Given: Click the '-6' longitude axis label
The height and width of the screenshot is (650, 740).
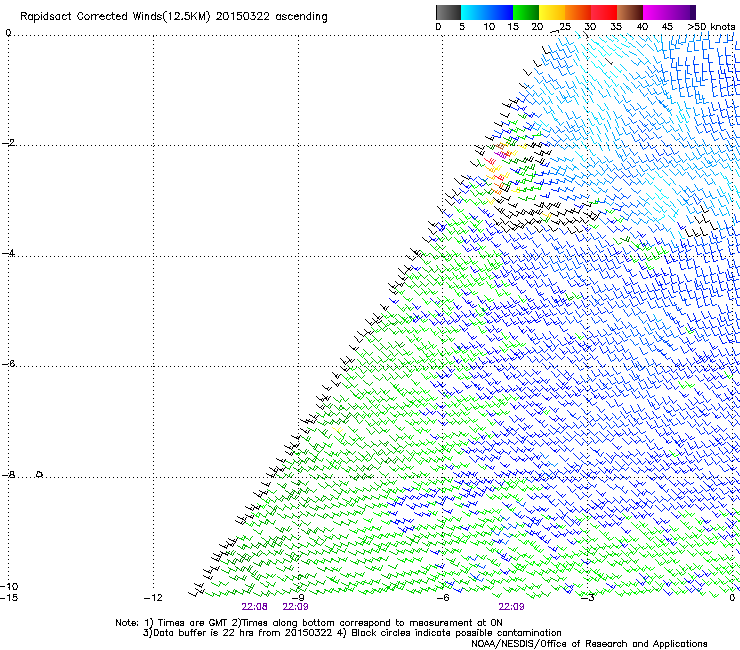Looking at the screenshot, I should (442, 598).
